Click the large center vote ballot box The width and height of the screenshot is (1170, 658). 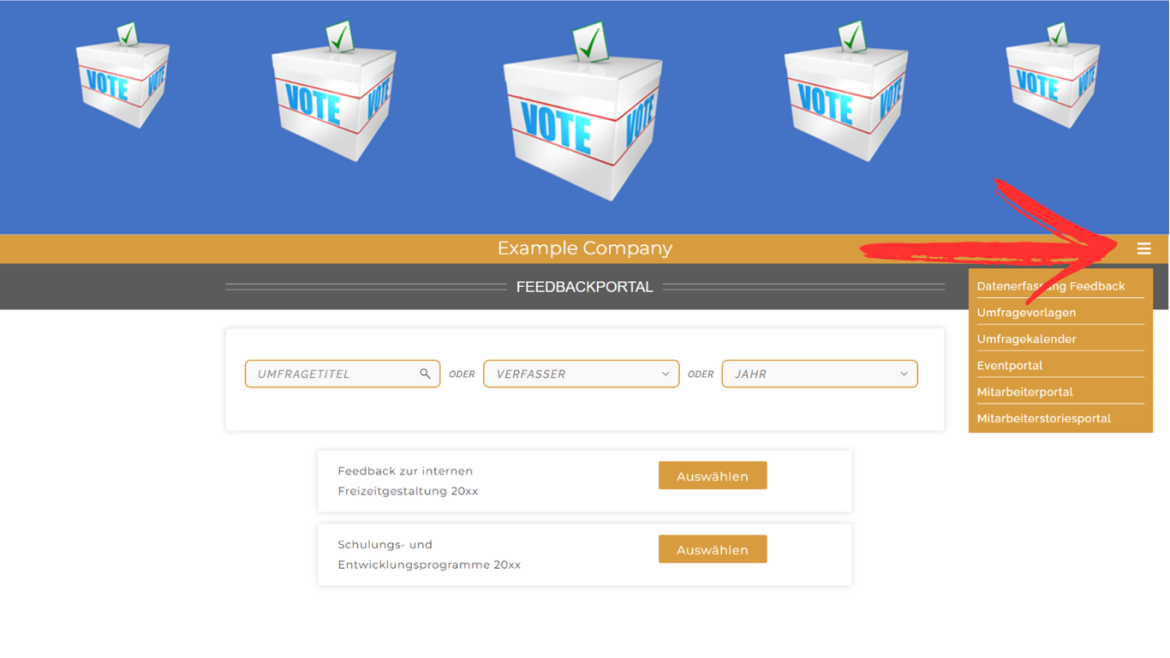coord(584,112)
